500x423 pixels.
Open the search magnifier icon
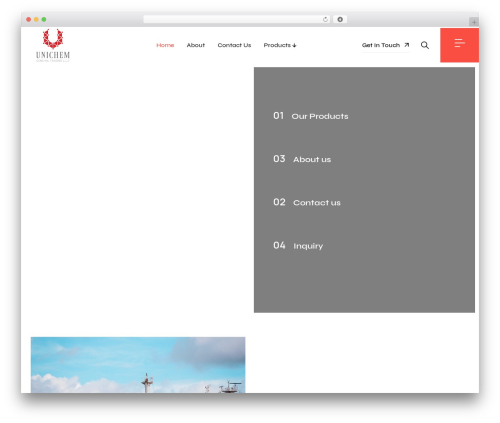tap(425, 45)
